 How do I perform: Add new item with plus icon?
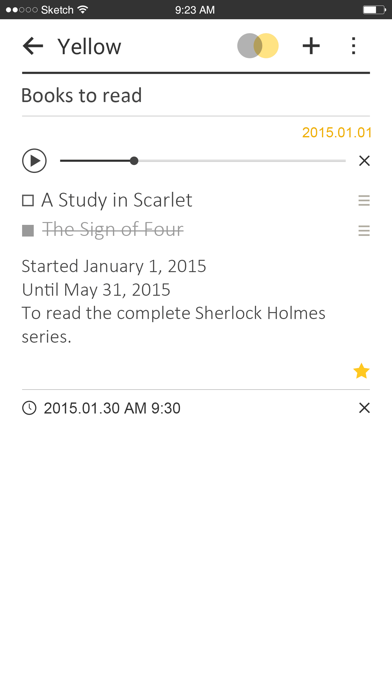point(311,46)
